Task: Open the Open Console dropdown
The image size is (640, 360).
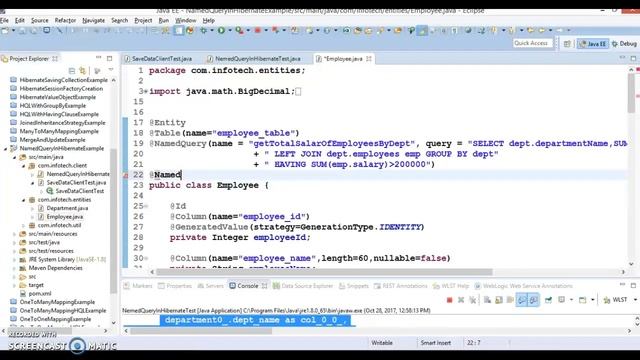Action: (593, 300)
